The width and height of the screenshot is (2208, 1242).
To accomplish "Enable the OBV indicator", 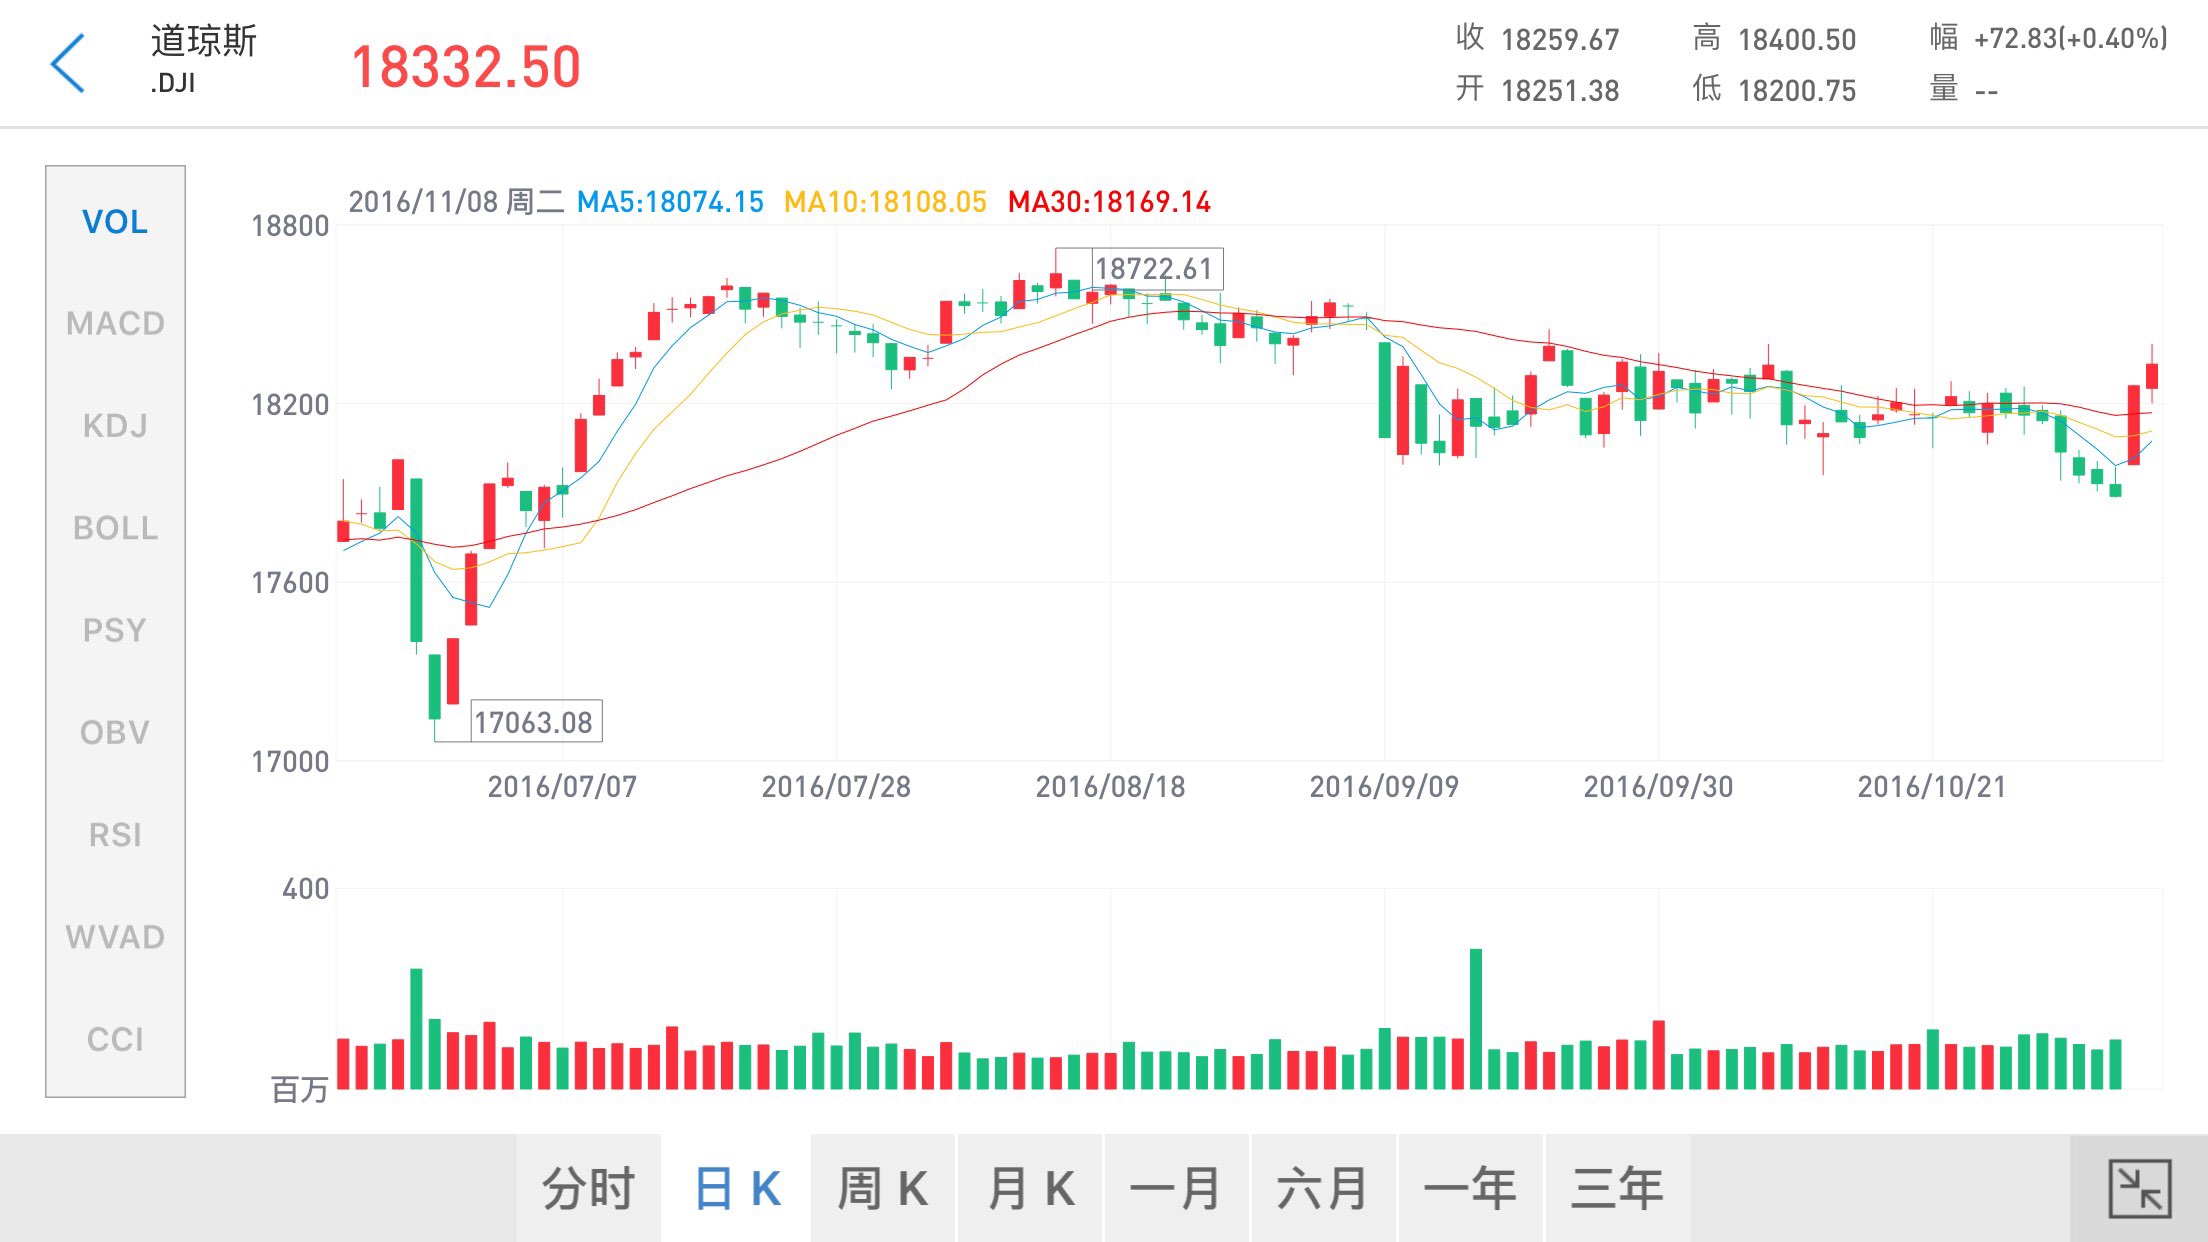I will (115, 733).
